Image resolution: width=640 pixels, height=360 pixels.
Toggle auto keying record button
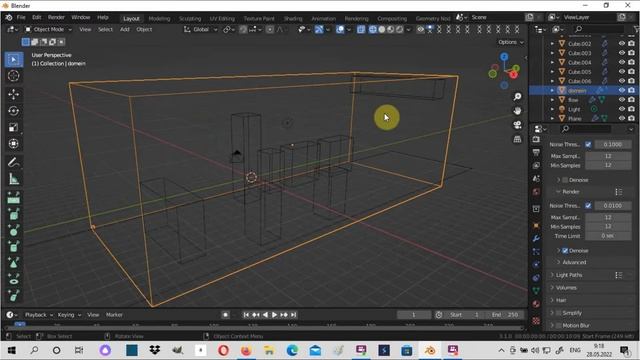tap(225, 315)
